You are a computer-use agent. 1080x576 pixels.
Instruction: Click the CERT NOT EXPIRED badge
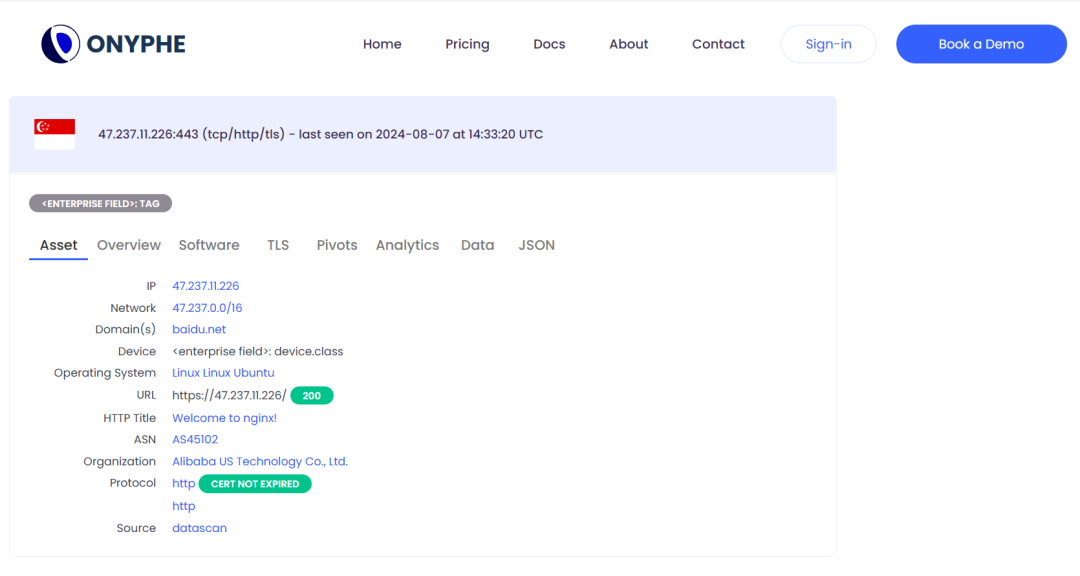[x=255, y=484]
